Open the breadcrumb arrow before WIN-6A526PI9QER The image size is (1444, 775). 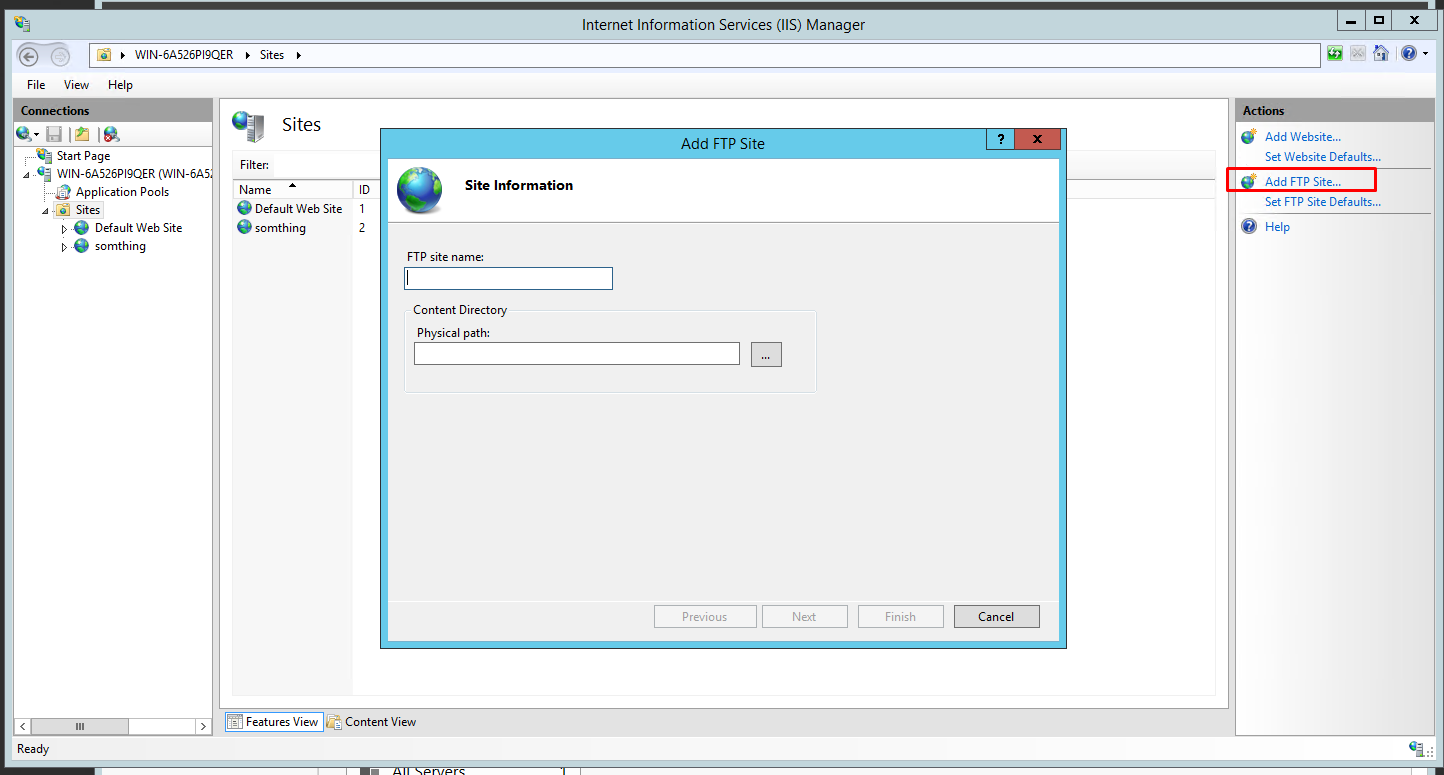[123, 55]
